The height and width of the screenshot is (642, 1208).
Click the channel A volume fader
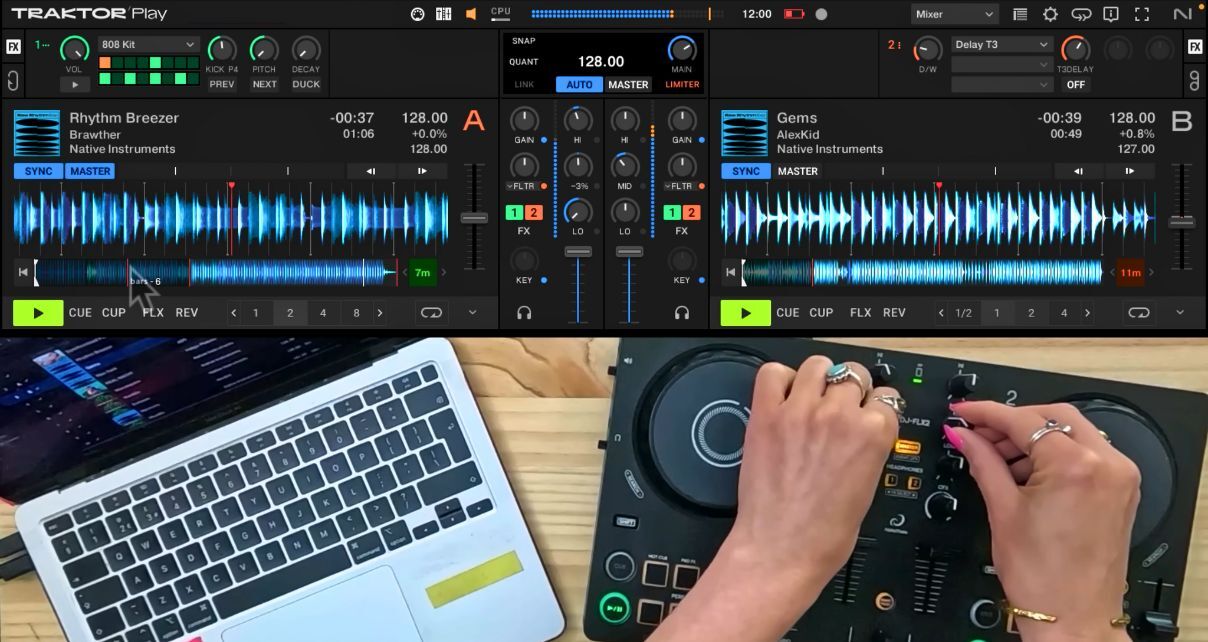pos(578,251)
